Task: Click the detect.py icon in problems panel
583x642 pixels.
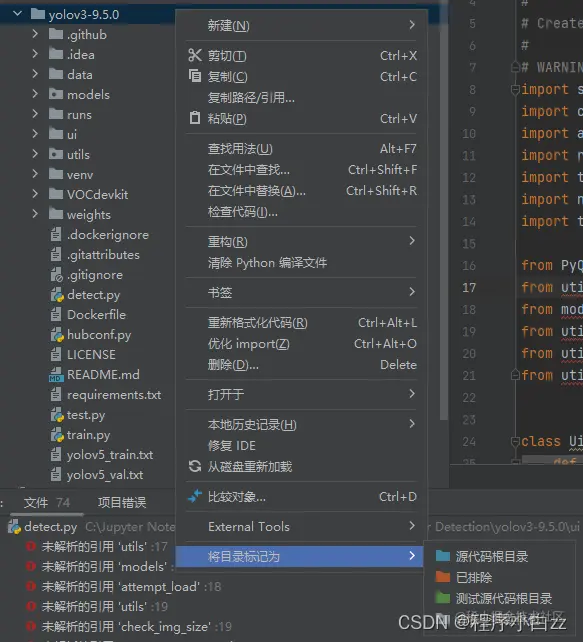Action: pos(14,527)
